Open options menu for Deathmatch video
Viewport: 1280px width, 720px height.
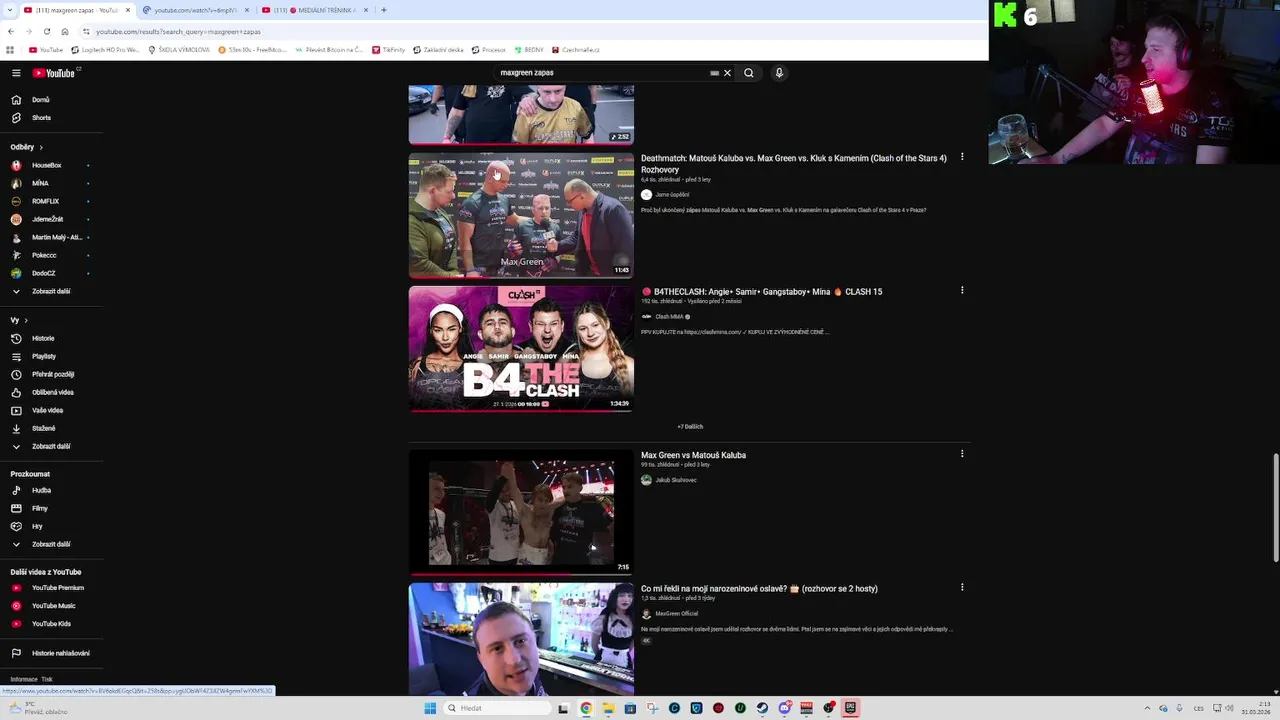point(962,157)
